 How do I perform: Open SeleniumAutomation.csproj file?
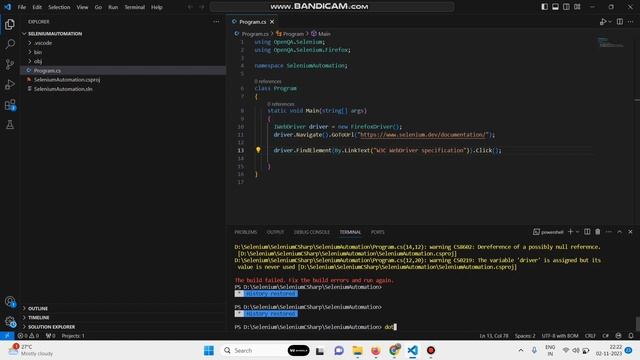(x=122, y=80)
